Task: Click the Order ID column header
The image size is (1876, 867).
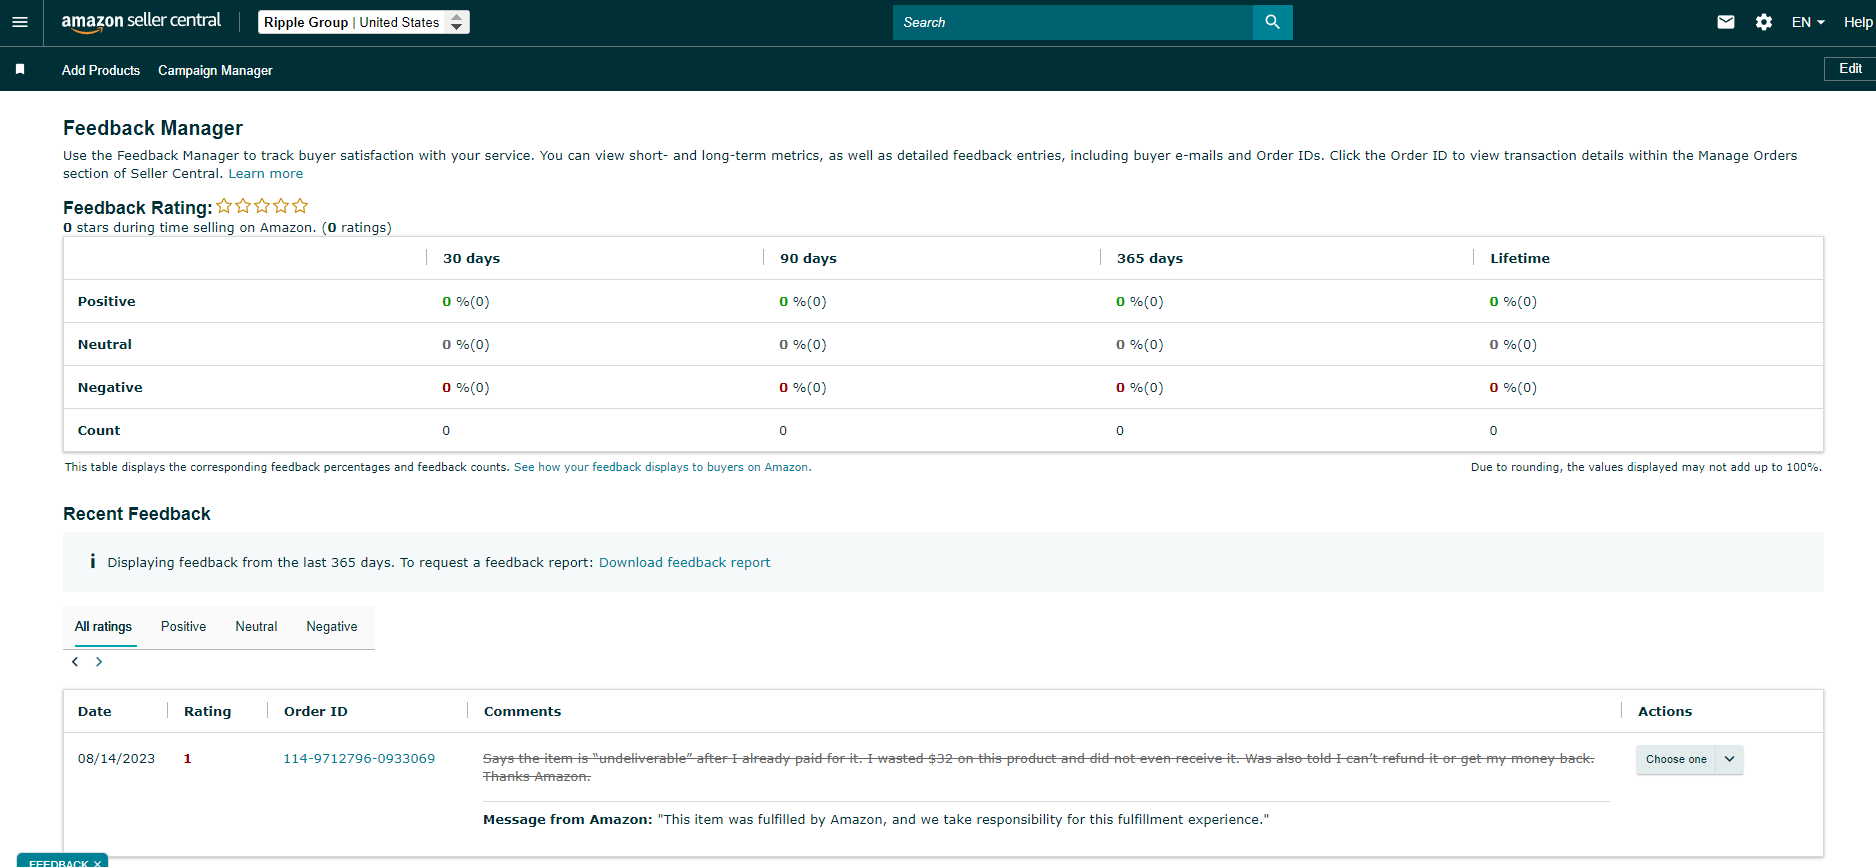Action: point(316,711)
